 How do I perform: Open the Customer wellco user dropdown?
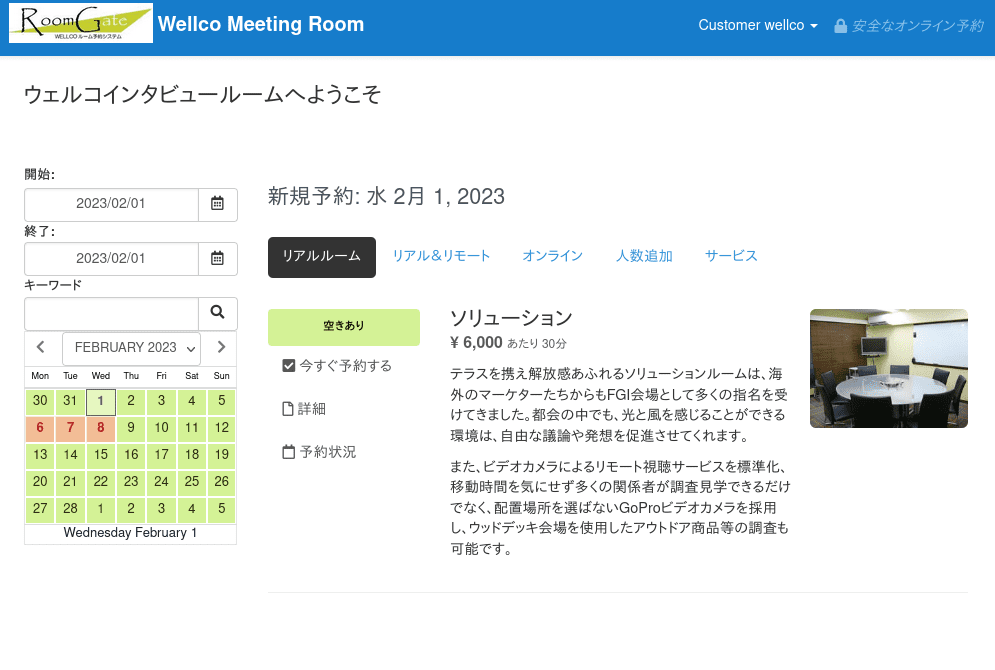click(x=757, y=25)
